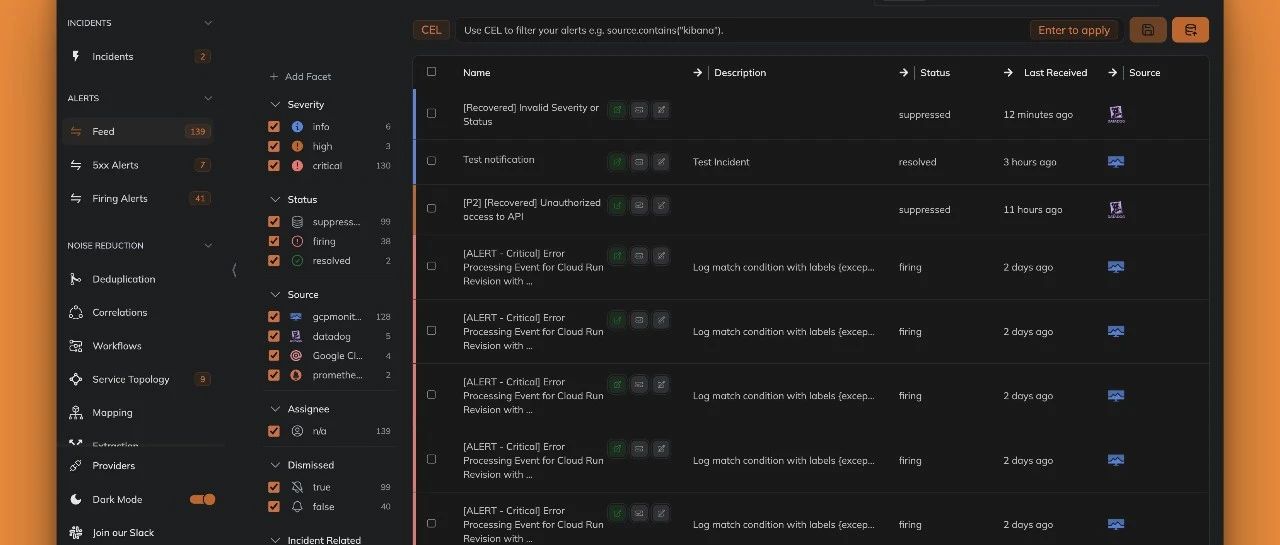
Task: Uncheck the resolved status filter
Action: click(x=274, y=261)
